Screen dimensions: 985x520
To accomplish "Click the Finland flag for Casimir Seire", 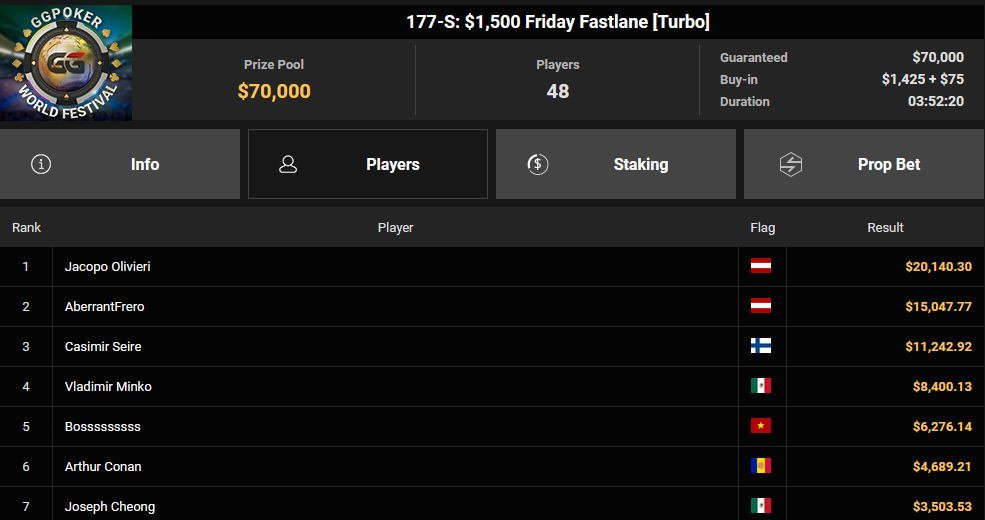I will [761, 346].
